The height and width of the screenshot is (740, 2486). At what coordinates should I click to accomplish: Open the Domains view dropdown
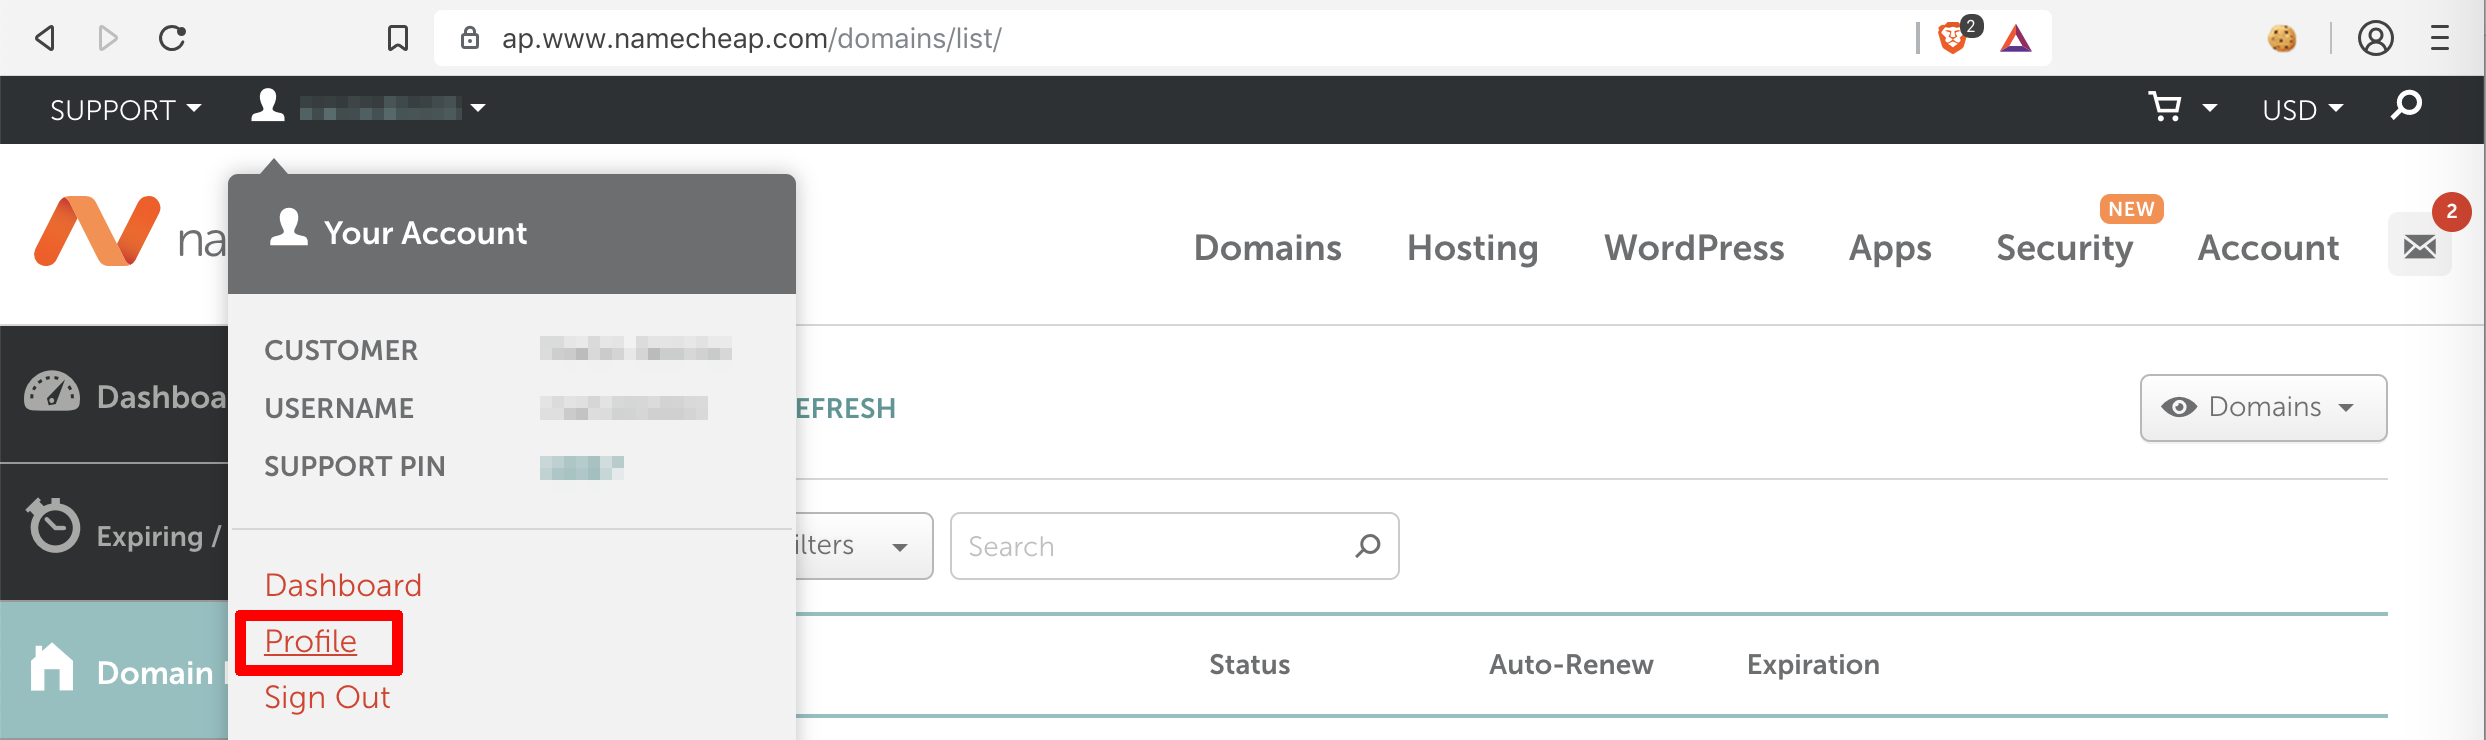2263,408
